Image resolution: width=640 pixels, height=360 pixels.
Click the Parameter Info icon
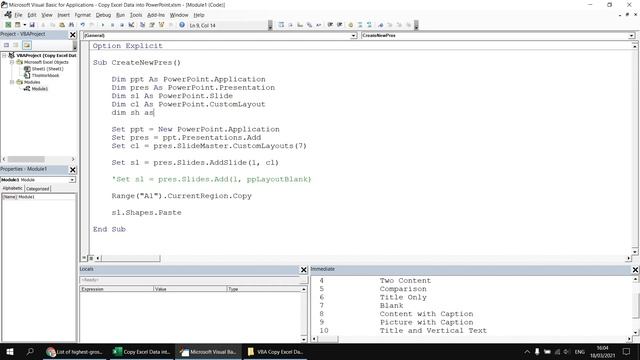pyautogui.click(x=309, y=25)
